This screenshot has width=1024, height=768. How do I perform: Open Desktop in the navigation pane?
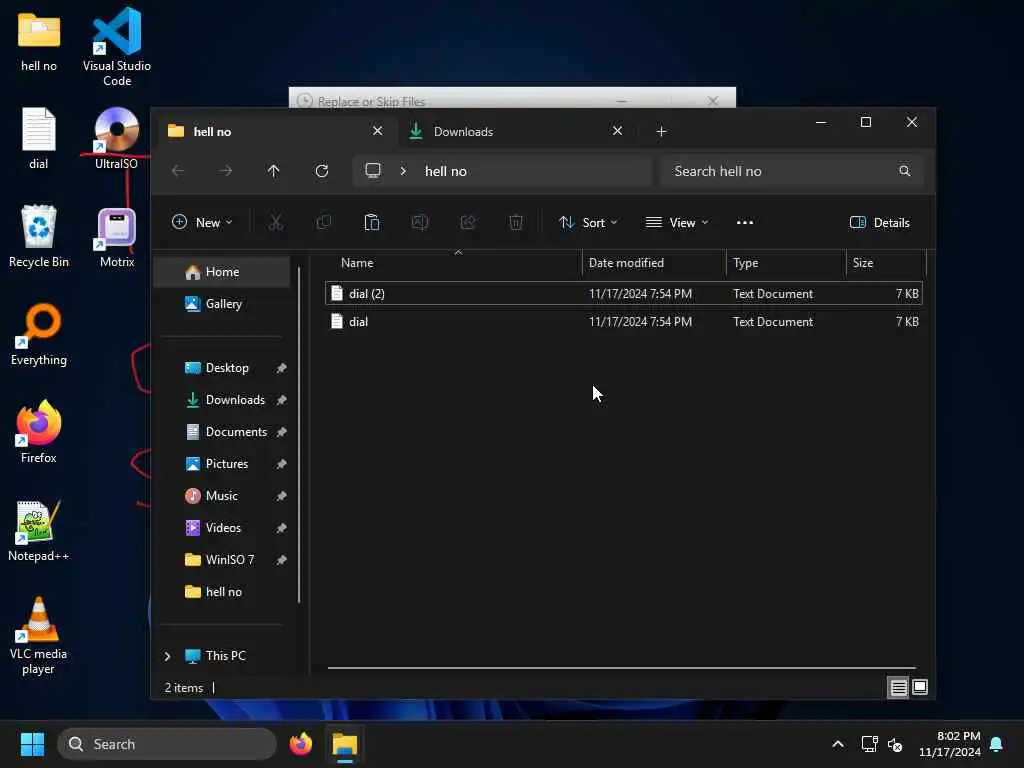[x=222, y=368]
